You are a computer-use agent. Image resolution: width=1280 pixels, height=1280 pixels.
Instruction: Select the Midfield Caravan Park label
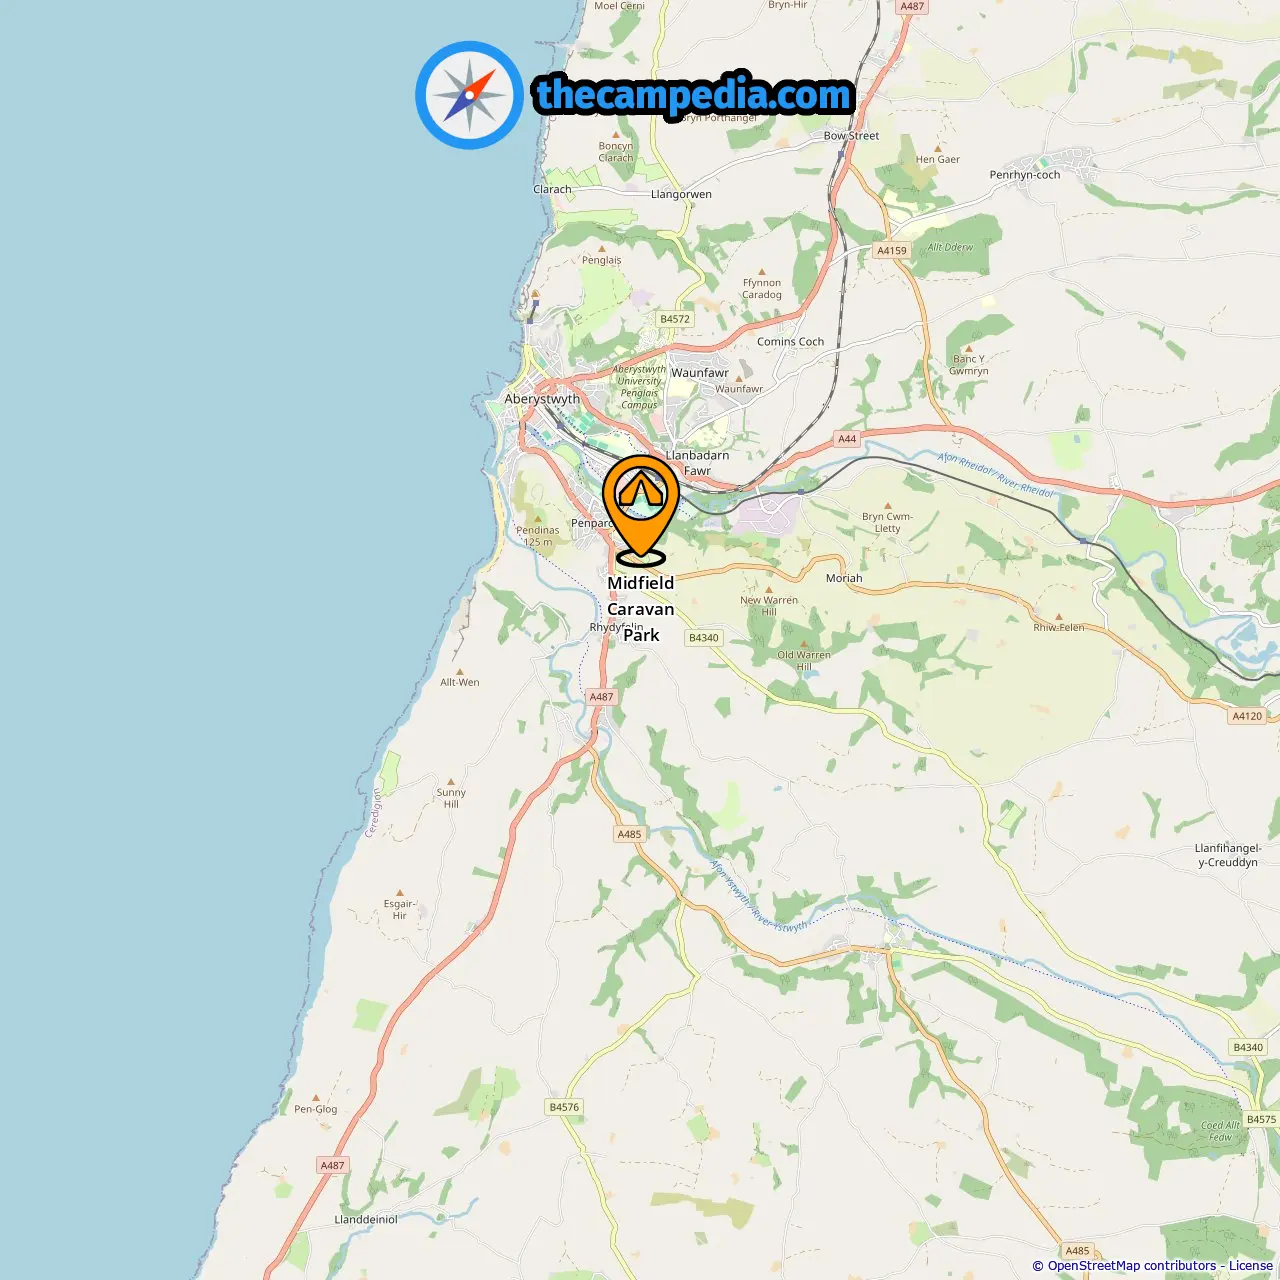pos(641,608)
